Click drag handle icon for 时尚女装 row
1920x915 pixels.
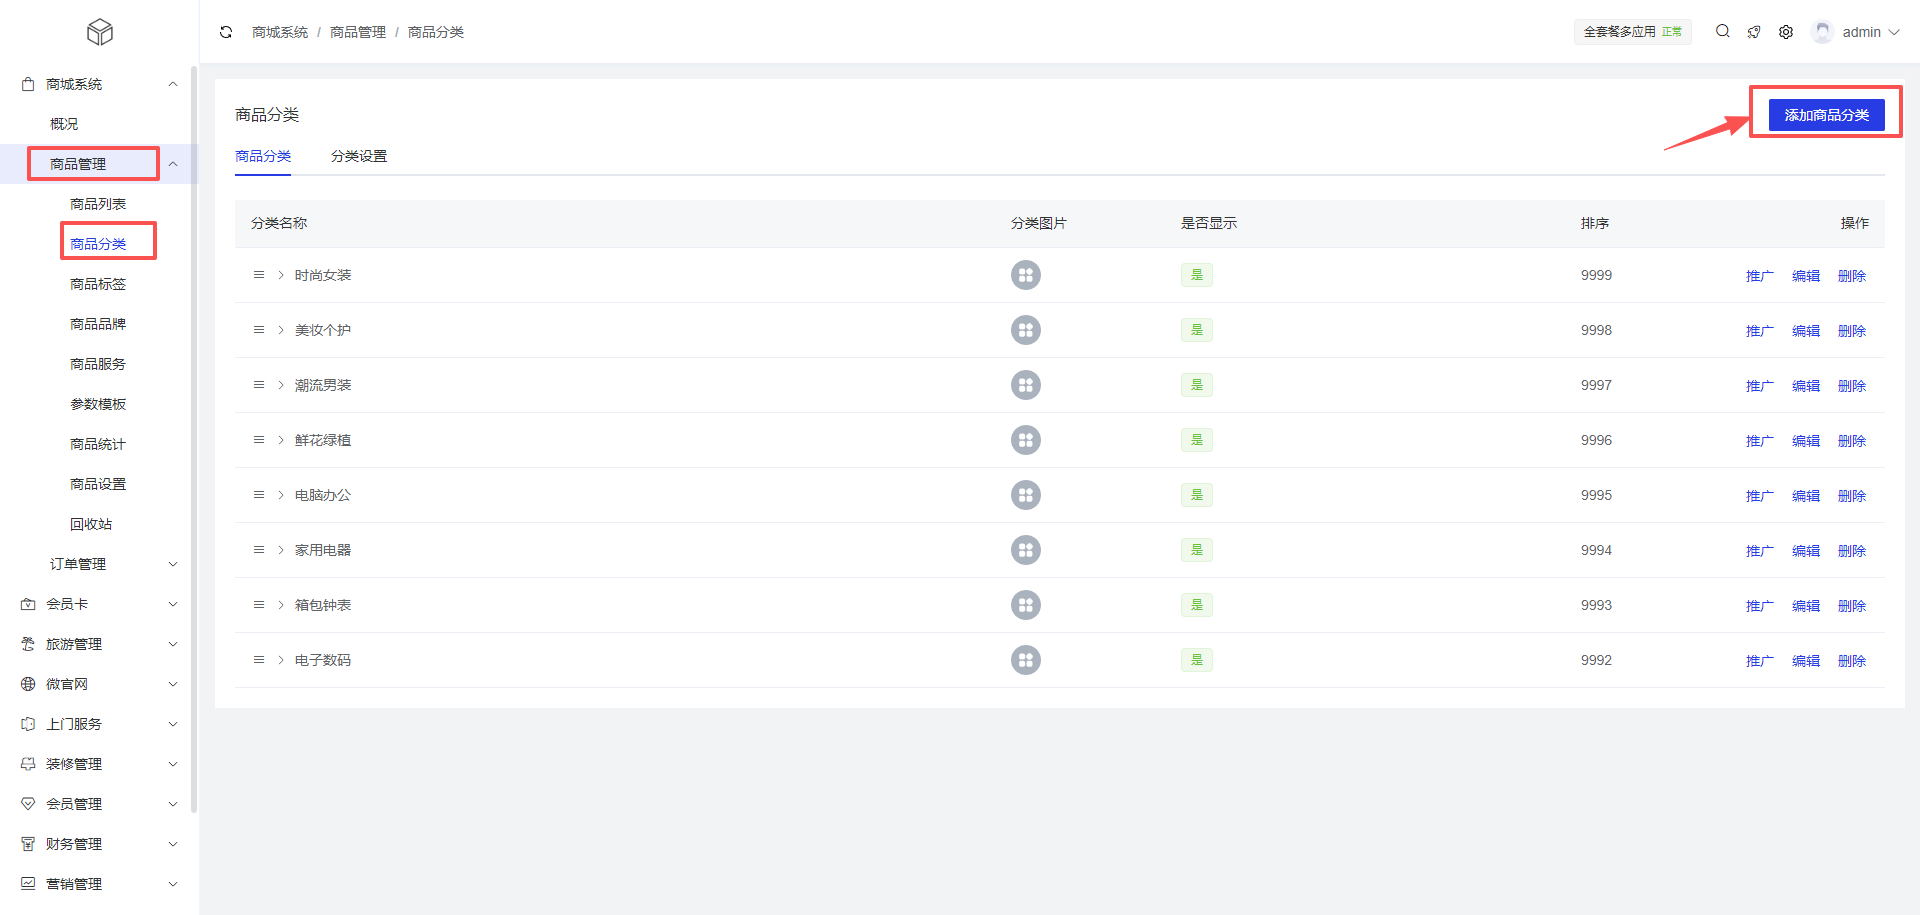coord(259,275)
